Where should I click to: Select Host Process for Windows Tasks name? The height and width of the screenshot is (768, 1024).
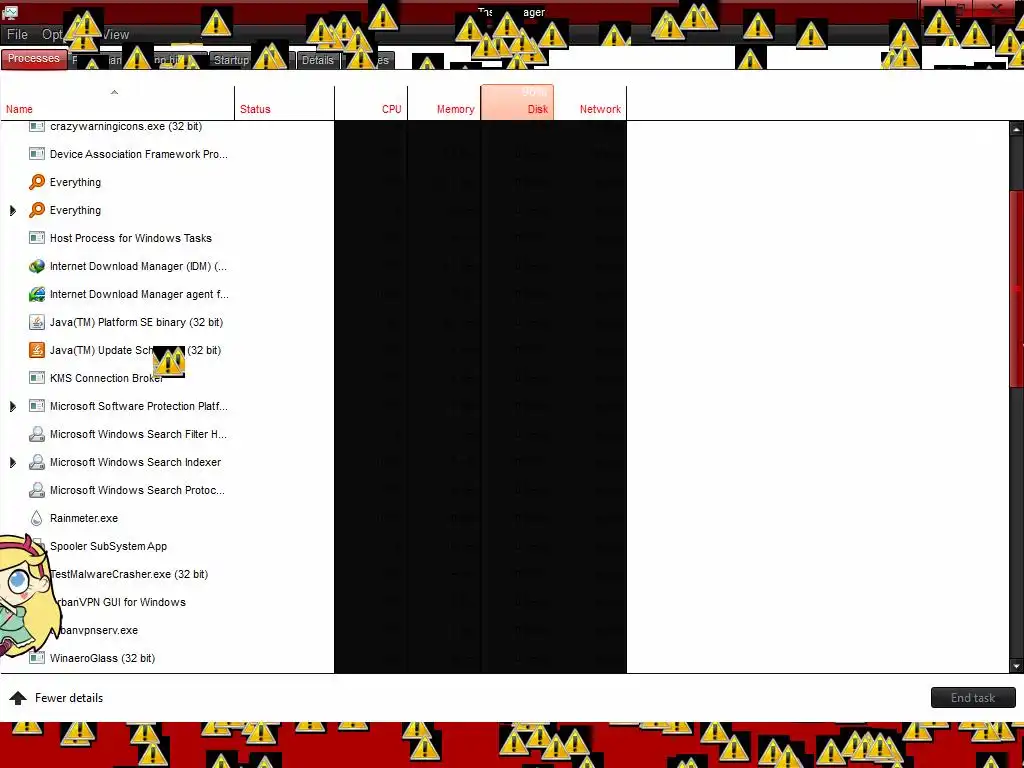pos(131,238)
